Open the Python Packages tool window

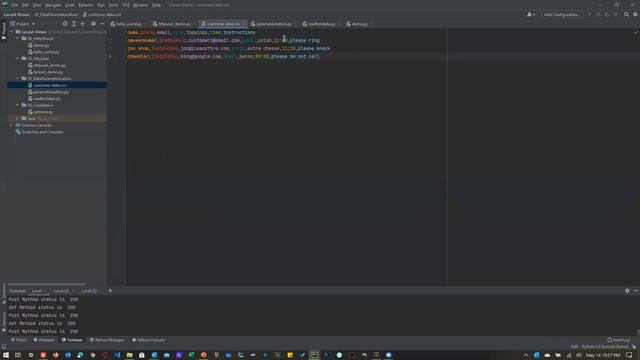click(x=107, y=340)
